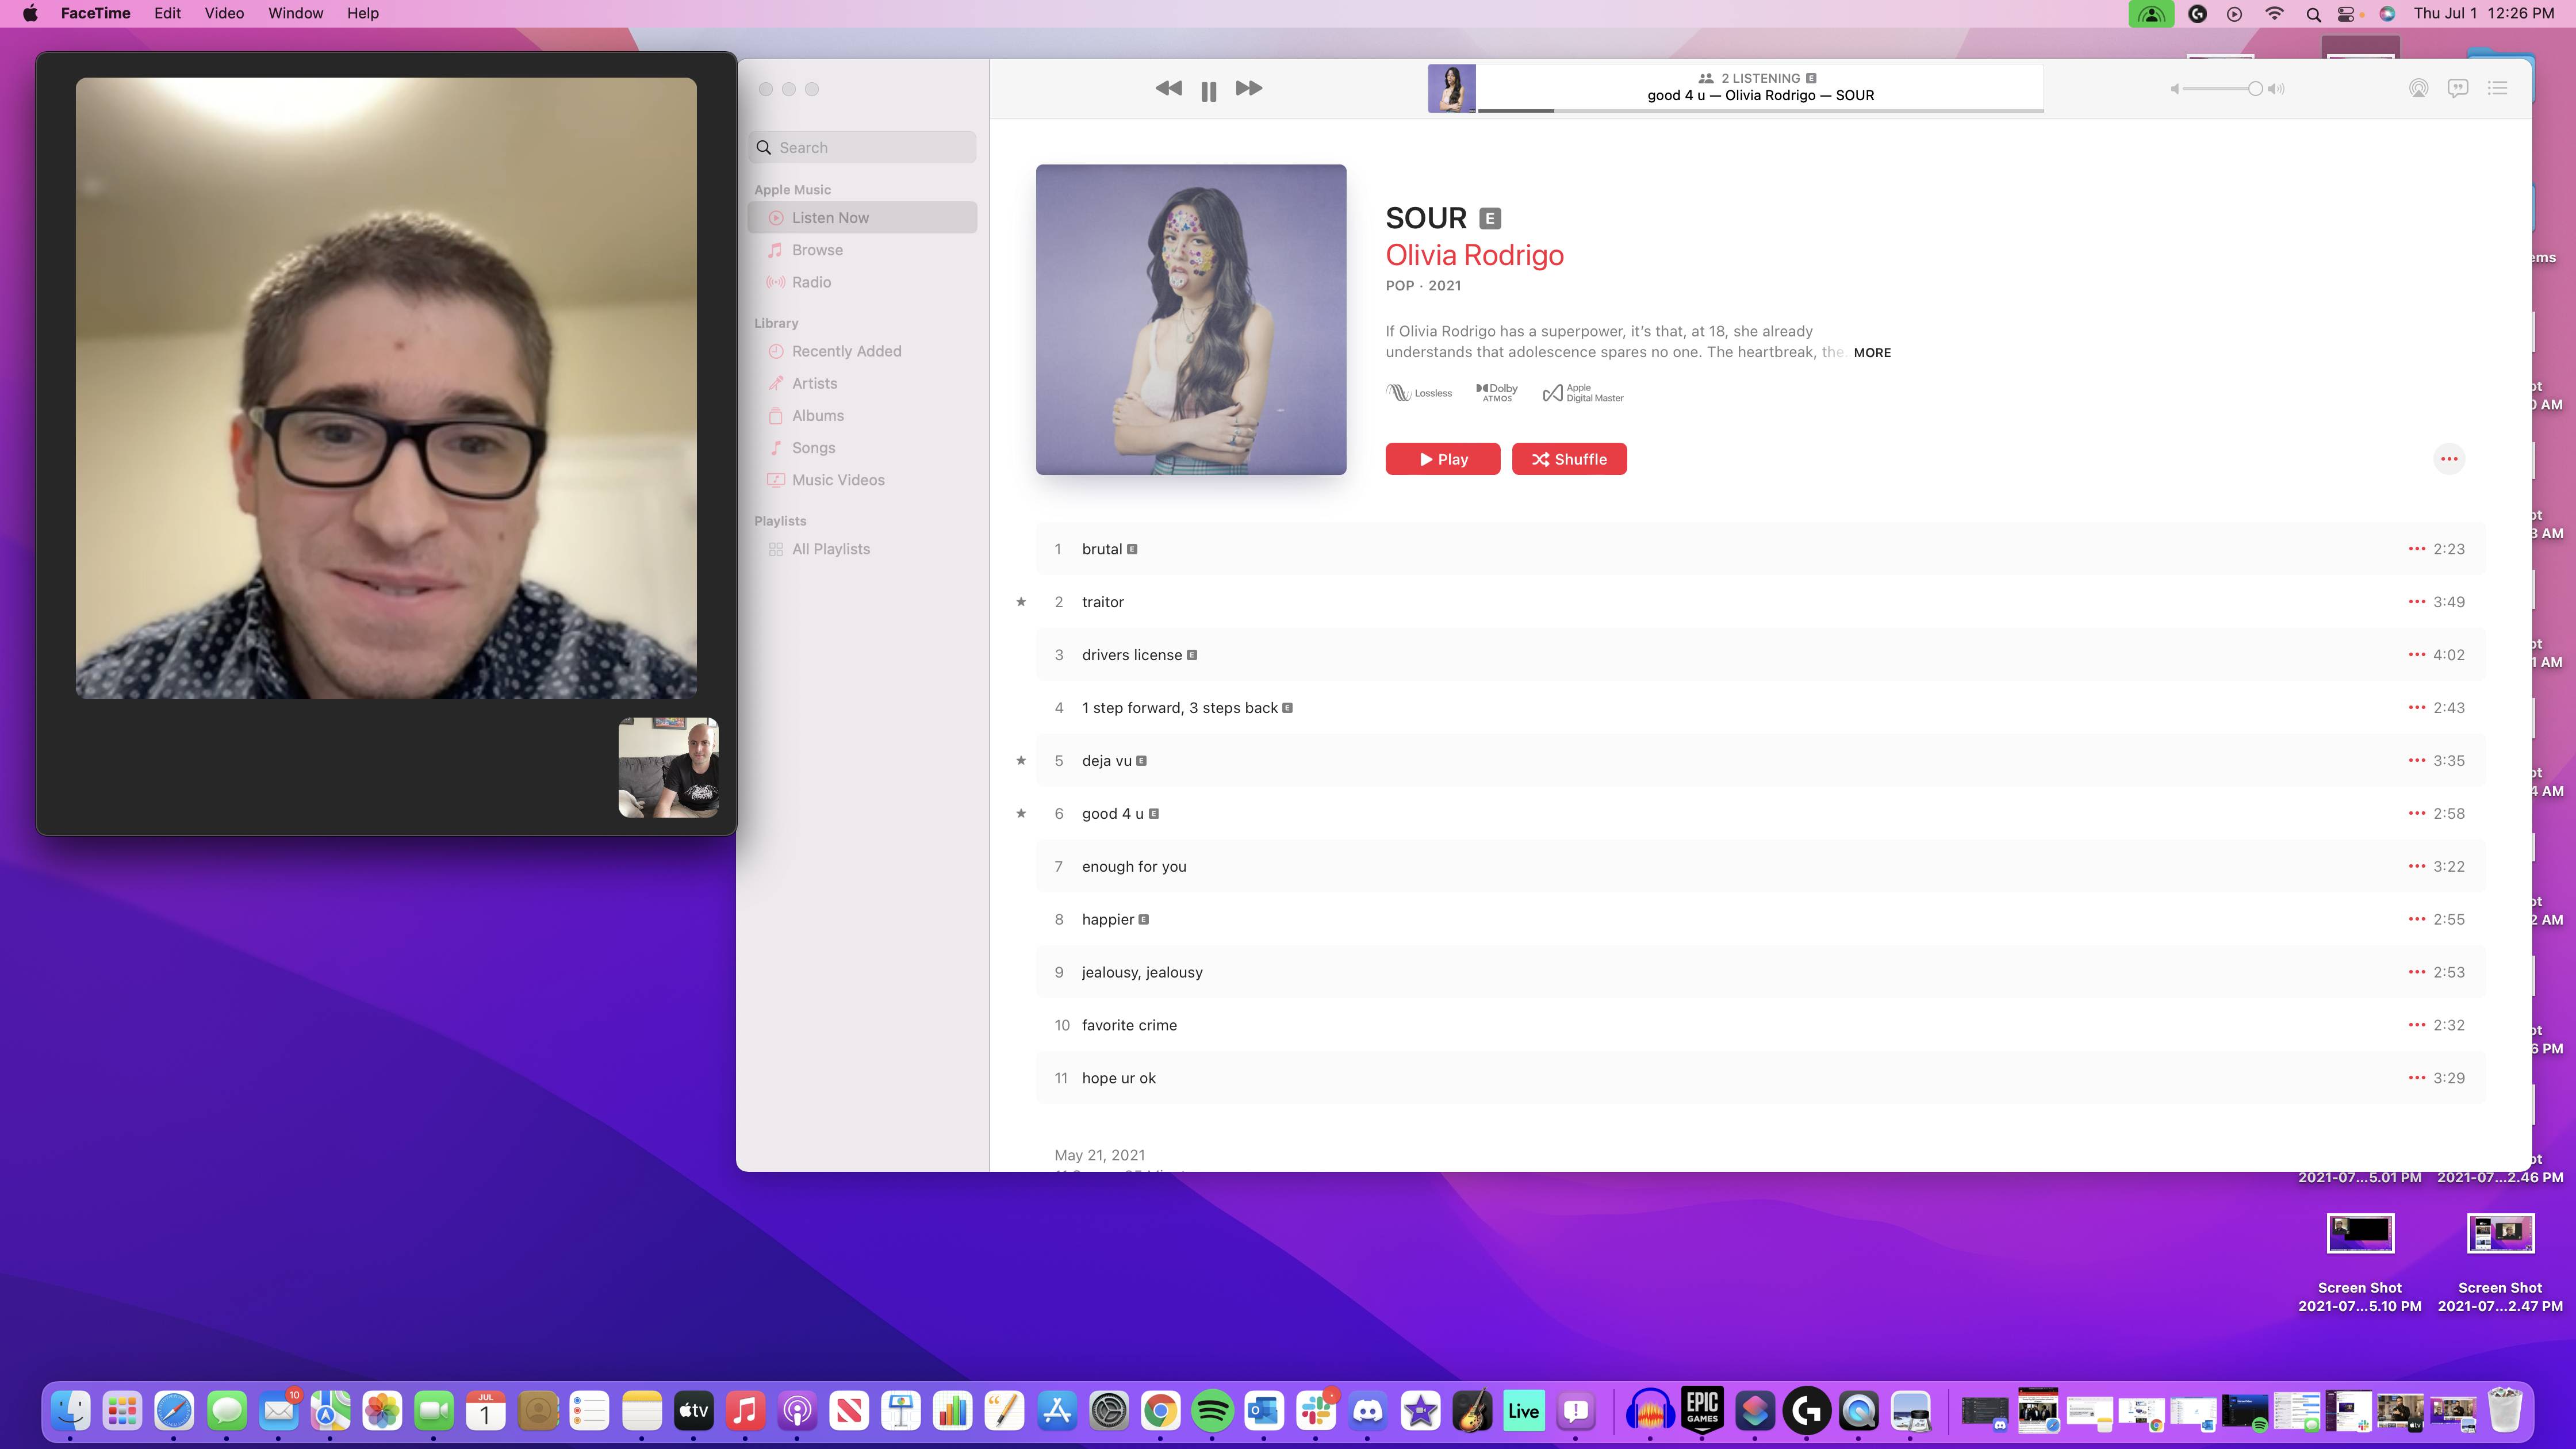The width and height of the screenshot is (2576, 1449).
Task: Open Safari from the Dock
Action: tap(174, 1411)
